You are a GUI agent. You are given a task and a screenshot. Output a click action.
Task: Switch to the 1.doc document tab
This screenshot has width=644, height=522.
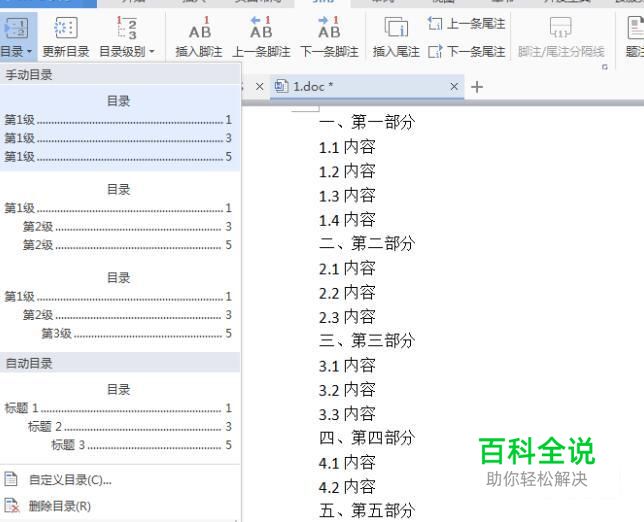pyautogui.click(x=367, y=87)
